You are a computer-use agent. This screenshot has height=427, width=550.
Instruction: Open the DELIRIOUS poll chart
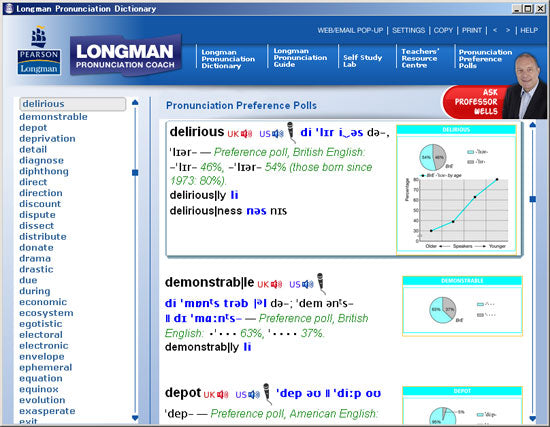tap(456, 189)
